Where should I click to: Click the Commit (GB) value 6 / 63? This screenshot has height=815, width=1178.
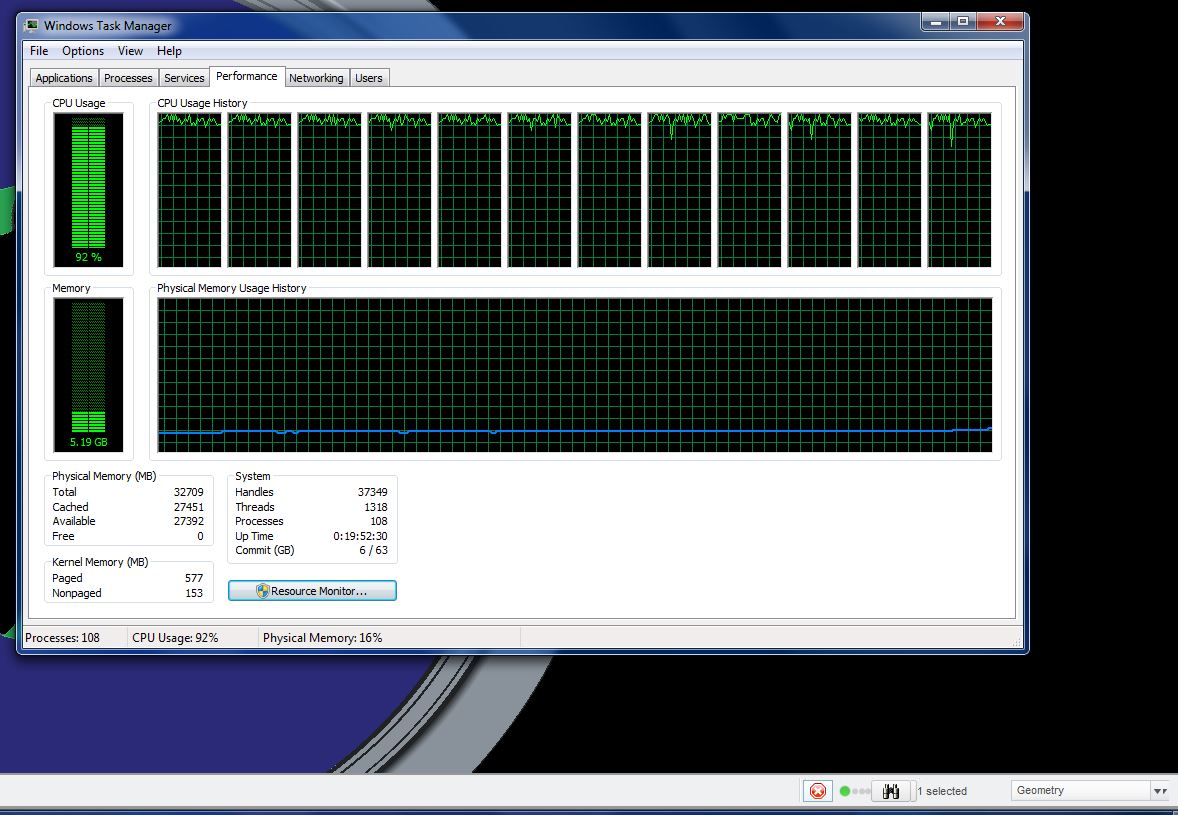(x=373, y=551)
